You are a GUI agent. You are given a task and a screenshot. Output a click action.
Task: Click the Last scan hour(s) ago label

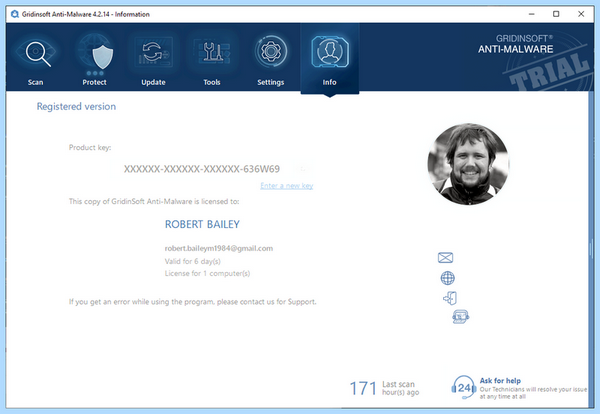[x=400, y=388]
